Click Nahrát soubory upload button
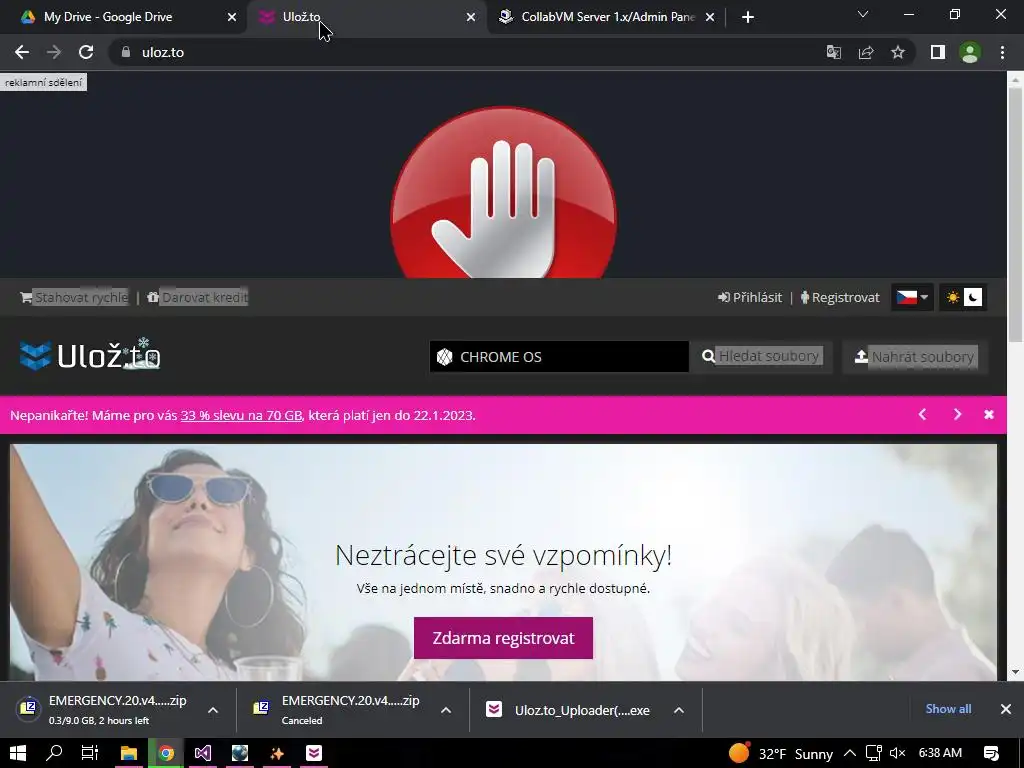Image resolution: width=1024 pixels, height=768 pixels. tap(915, 357)
